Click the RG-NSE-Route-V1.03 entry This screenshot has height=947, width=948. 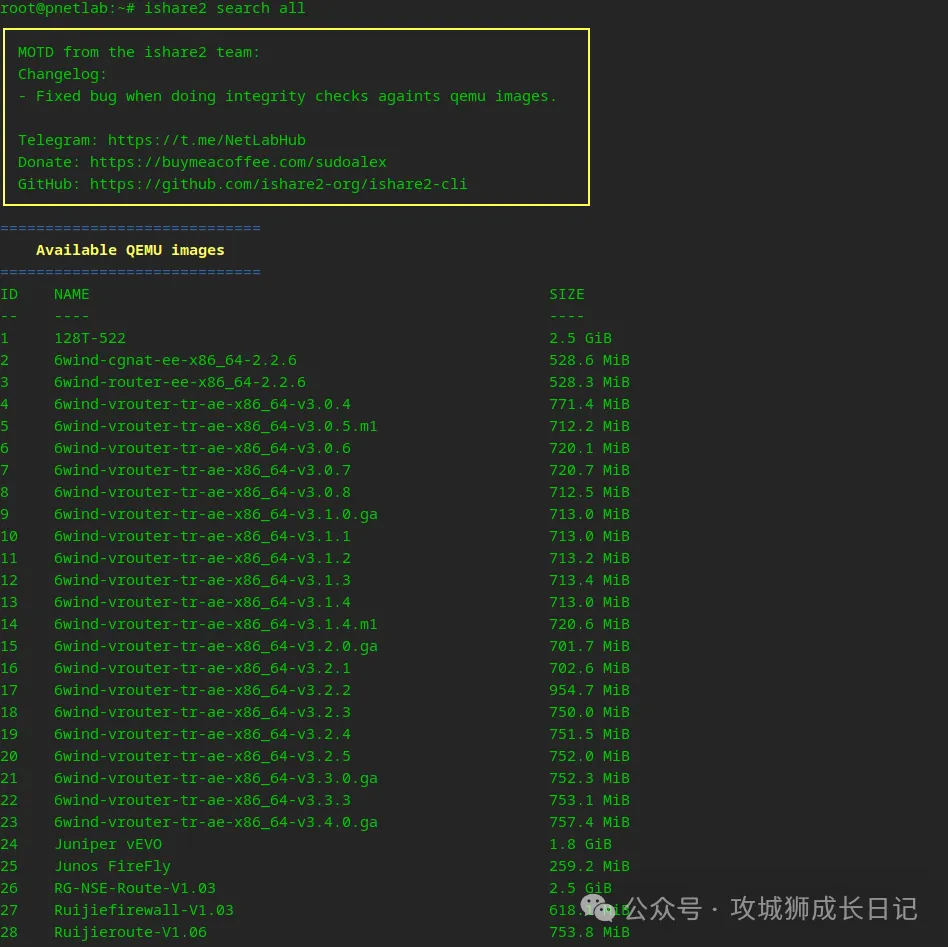click(x=135, y=888)
